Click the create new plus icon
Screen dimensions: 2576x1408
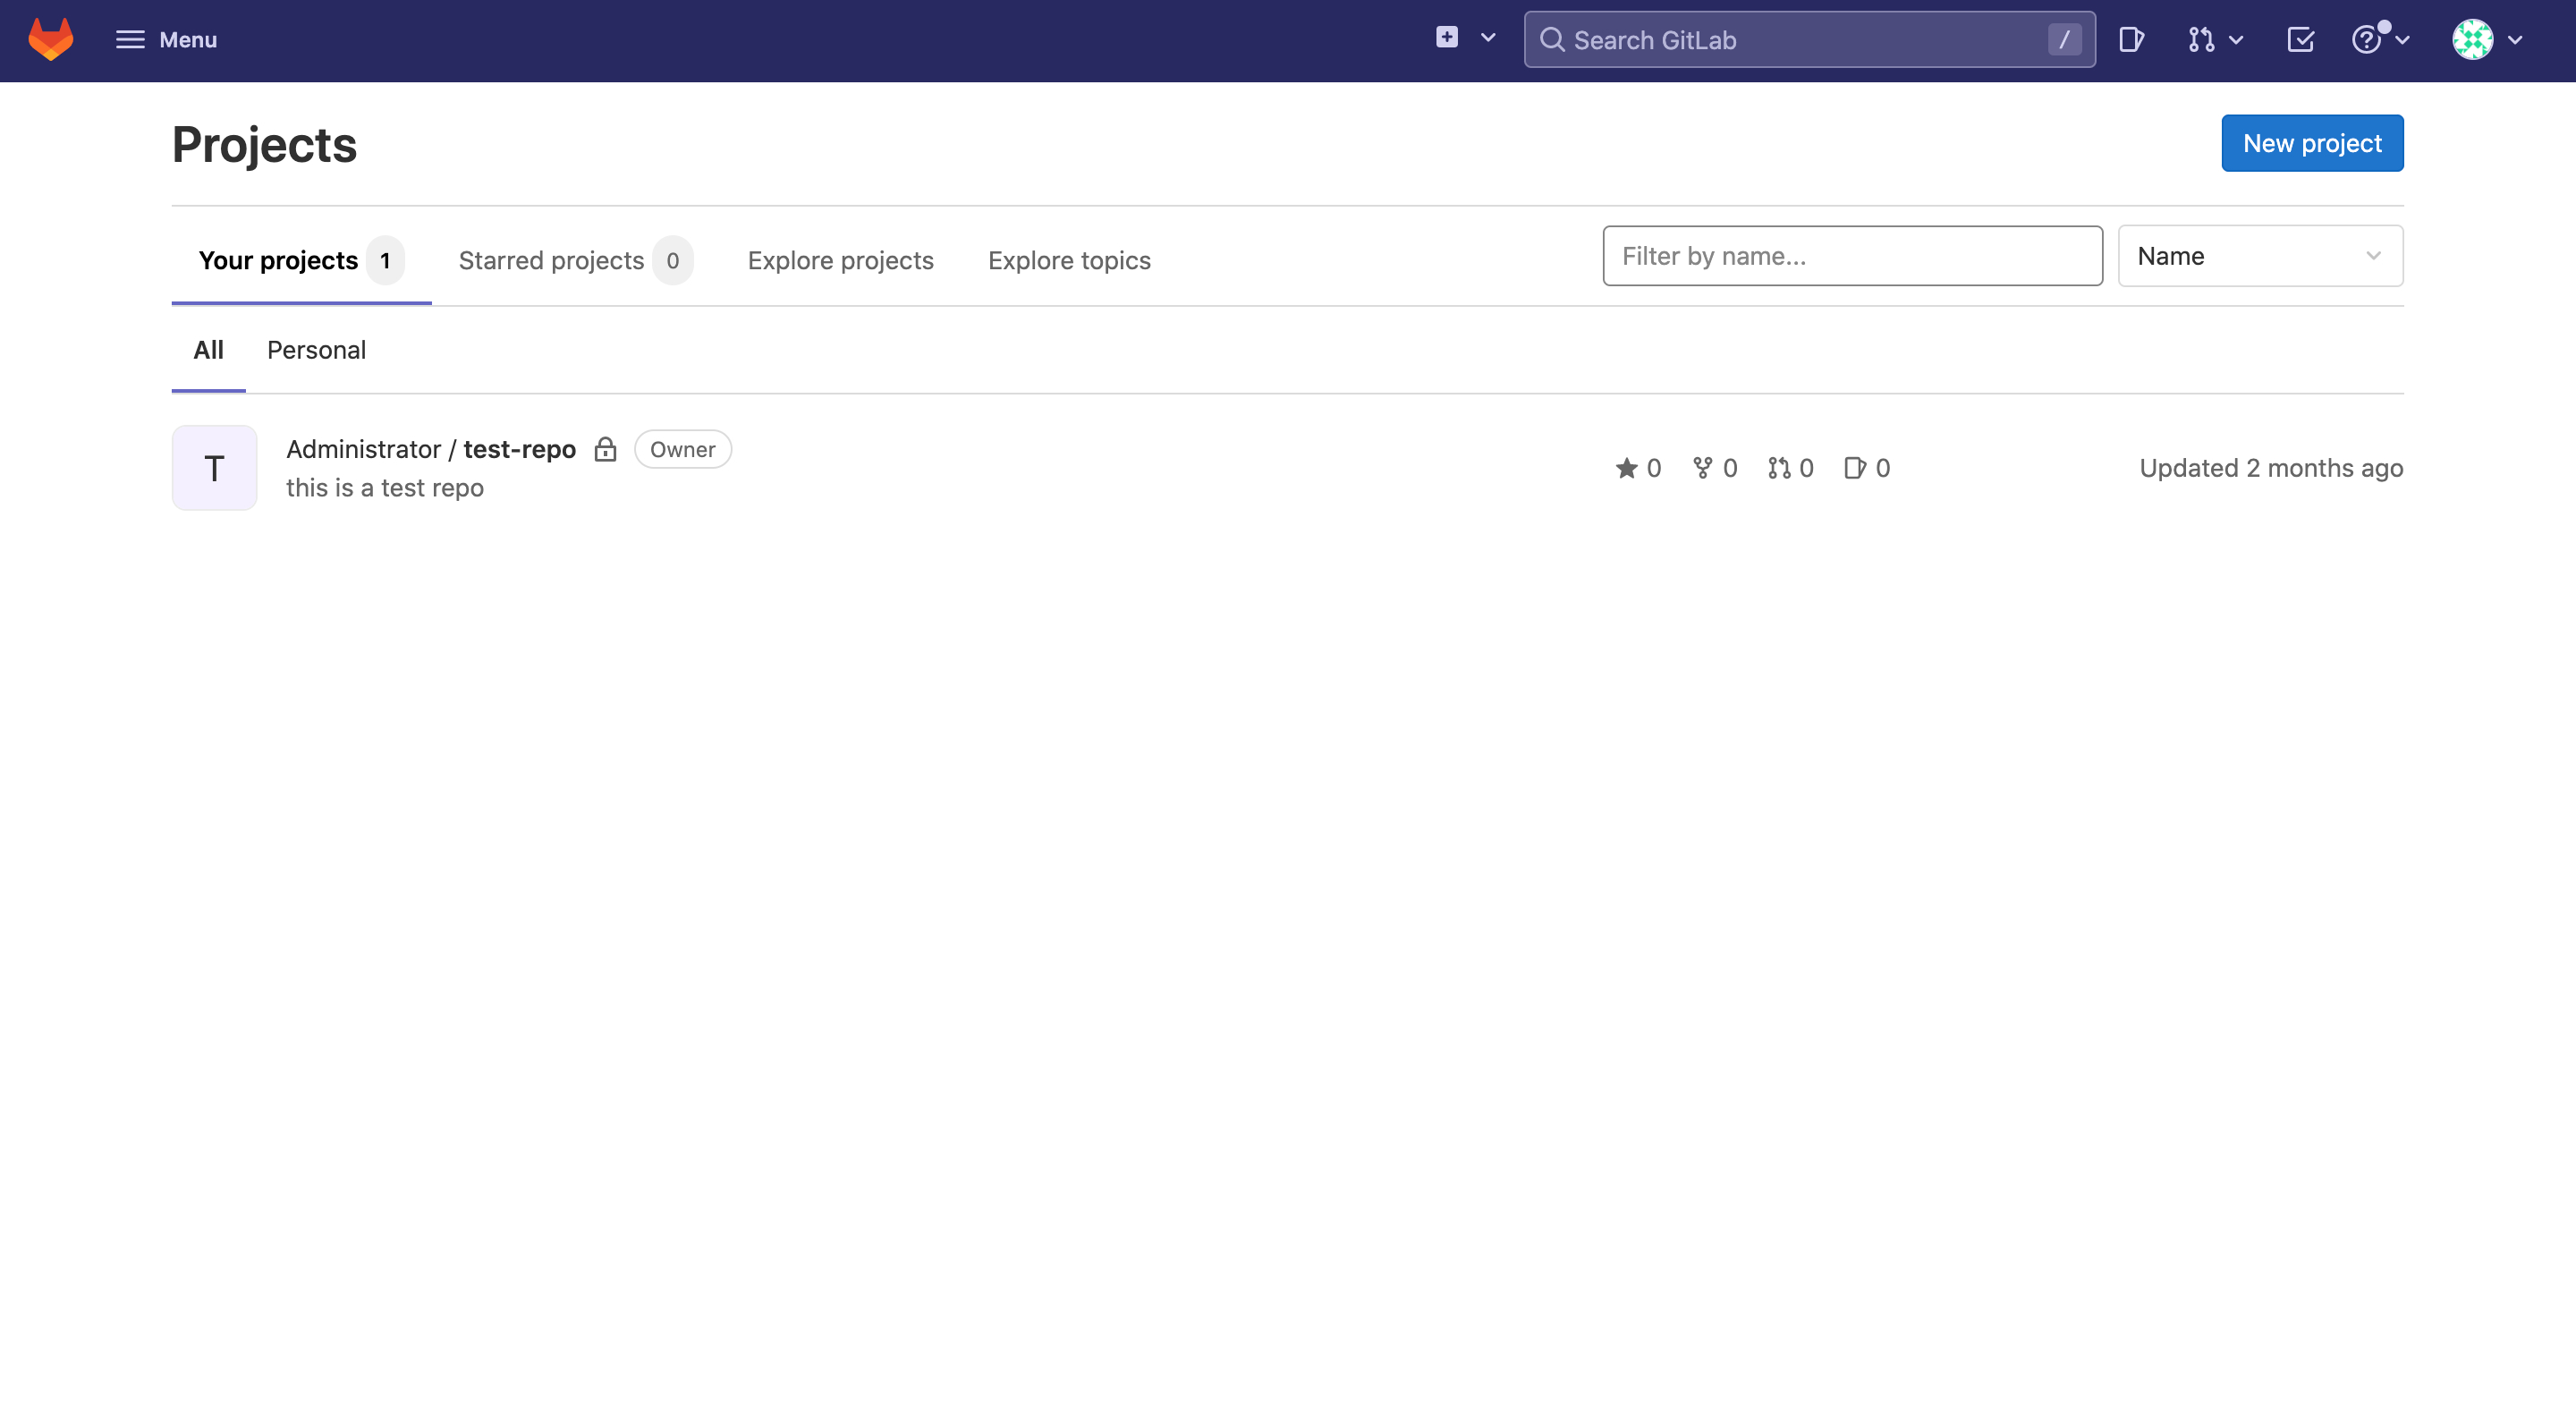click(1446, 38)
